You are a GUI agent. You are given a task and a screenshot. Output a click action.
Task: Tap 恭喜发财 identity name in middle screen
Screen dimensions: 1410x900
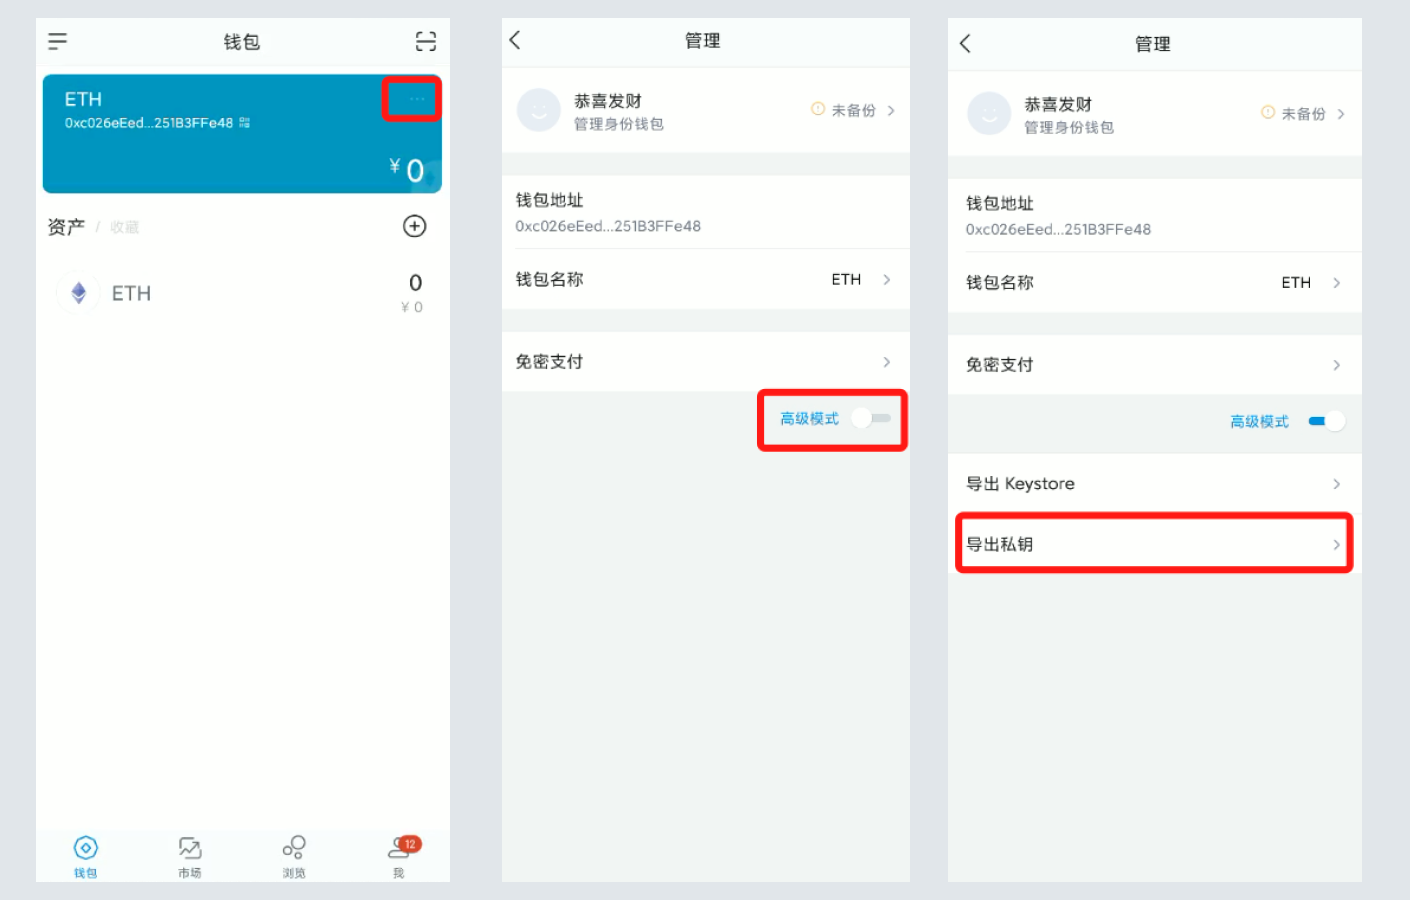click(607, 101)
